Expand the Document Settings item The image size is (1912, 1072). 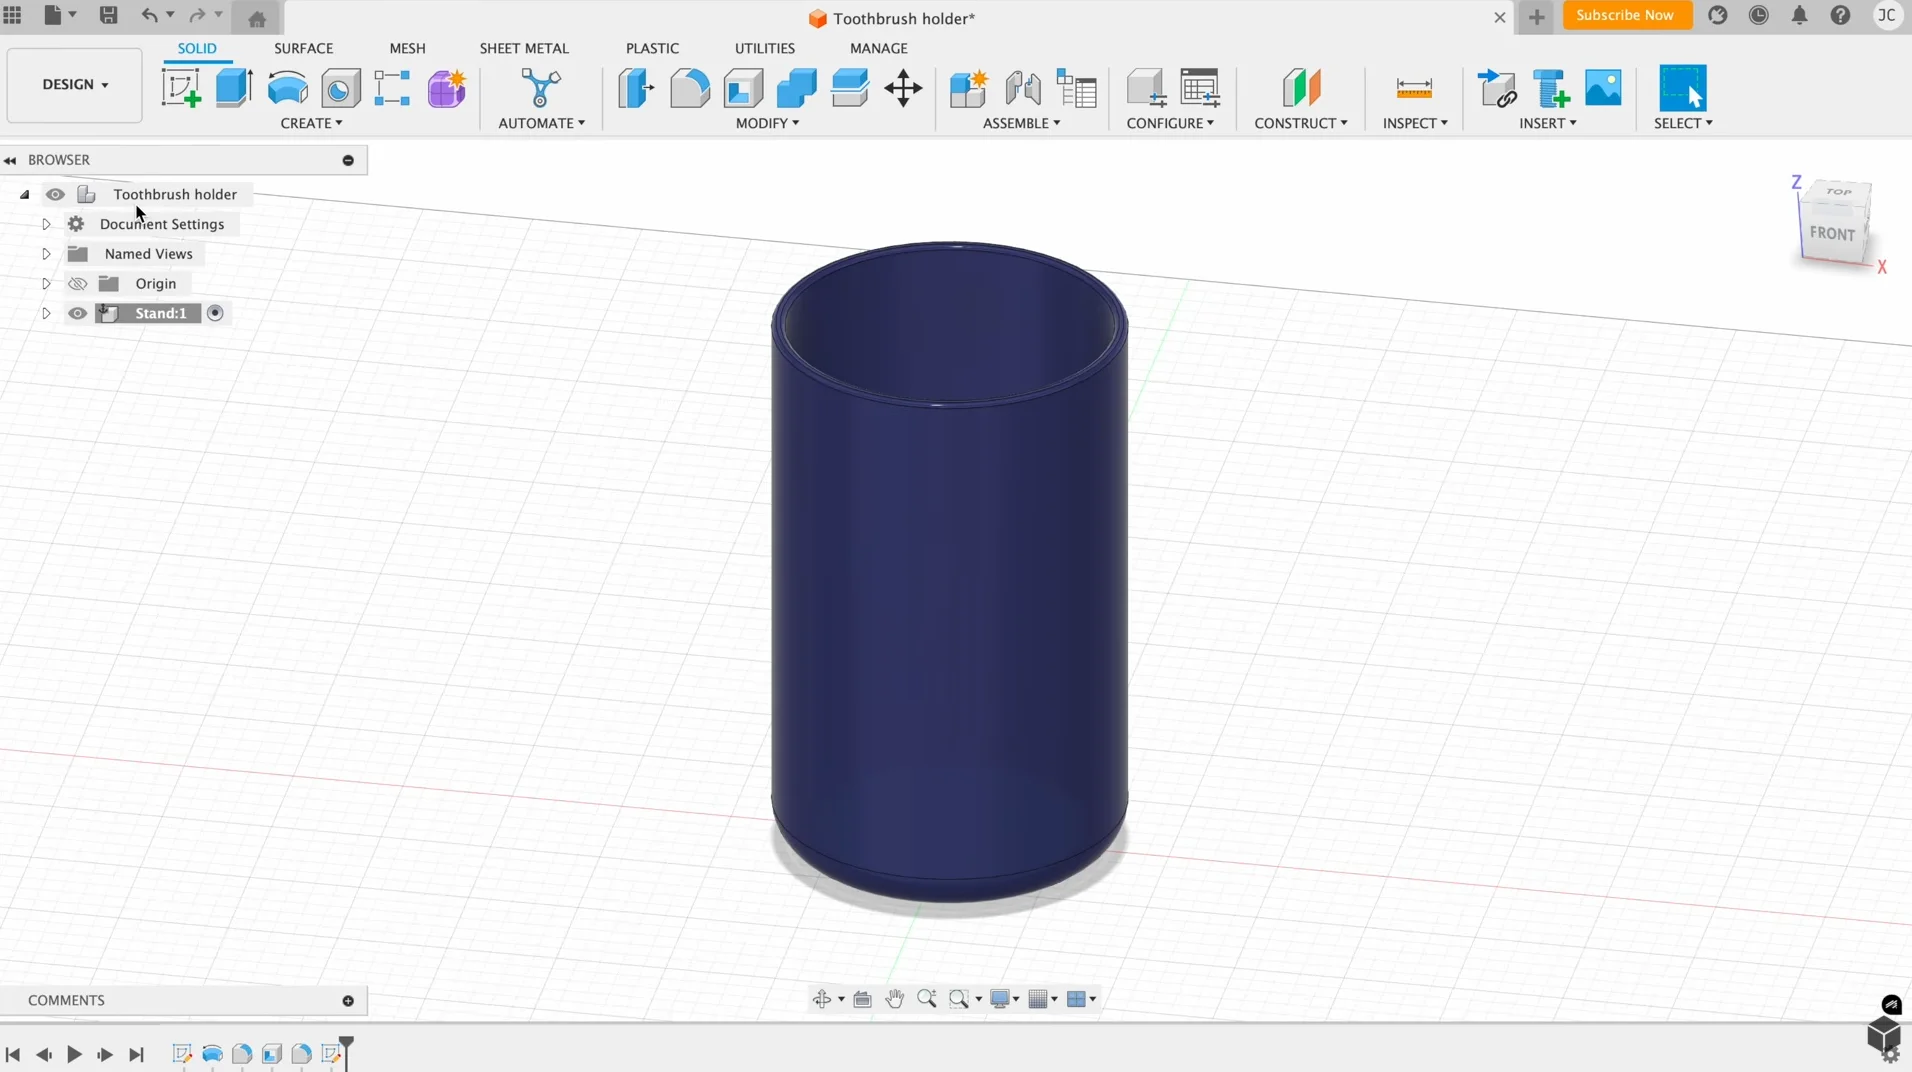(x=46, y=224)
